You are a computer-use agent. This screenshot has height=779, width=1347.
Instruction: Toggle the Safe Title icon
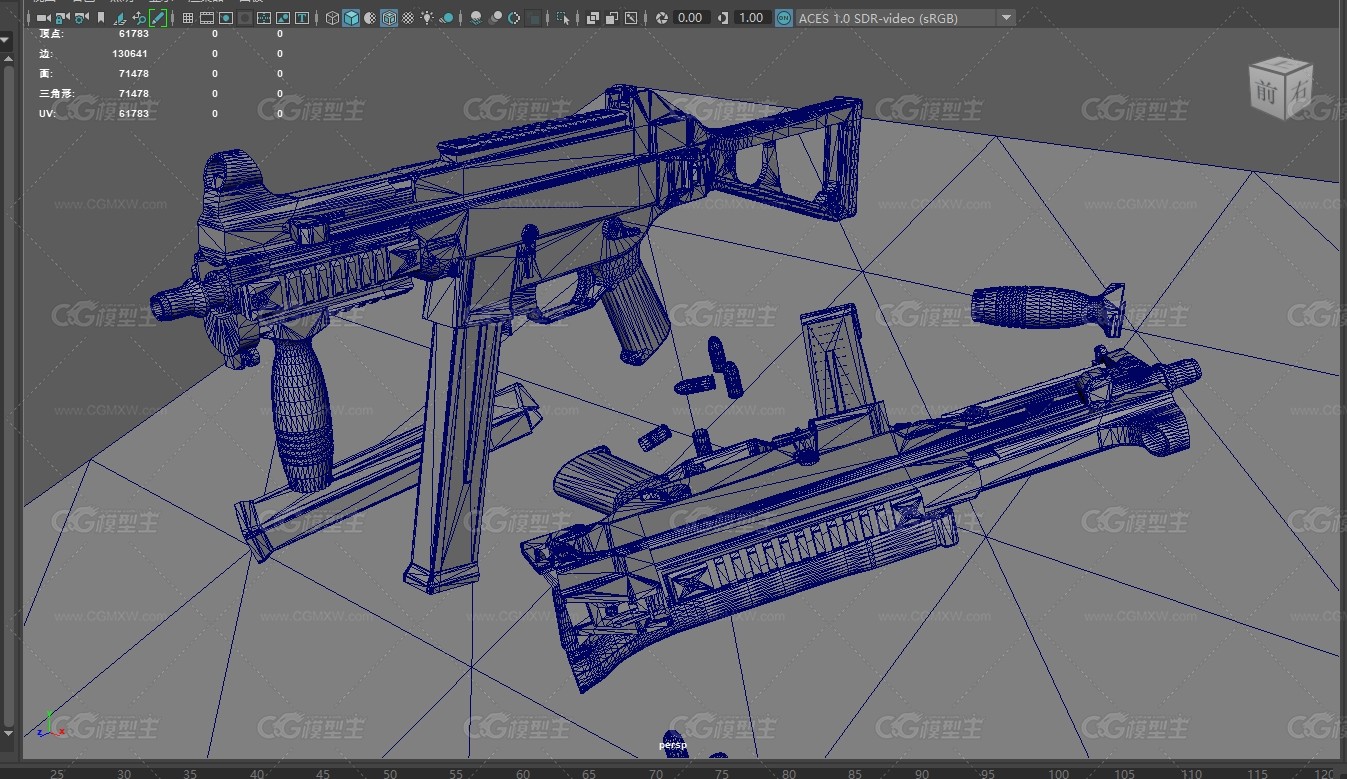click(x=302, y=18)
